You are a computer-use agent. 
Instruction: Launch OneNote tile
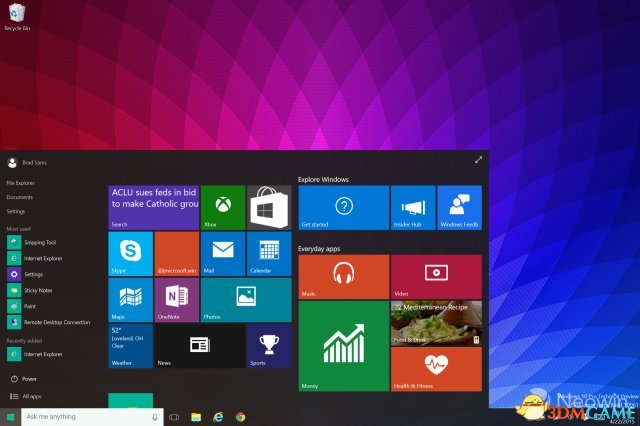177,300
